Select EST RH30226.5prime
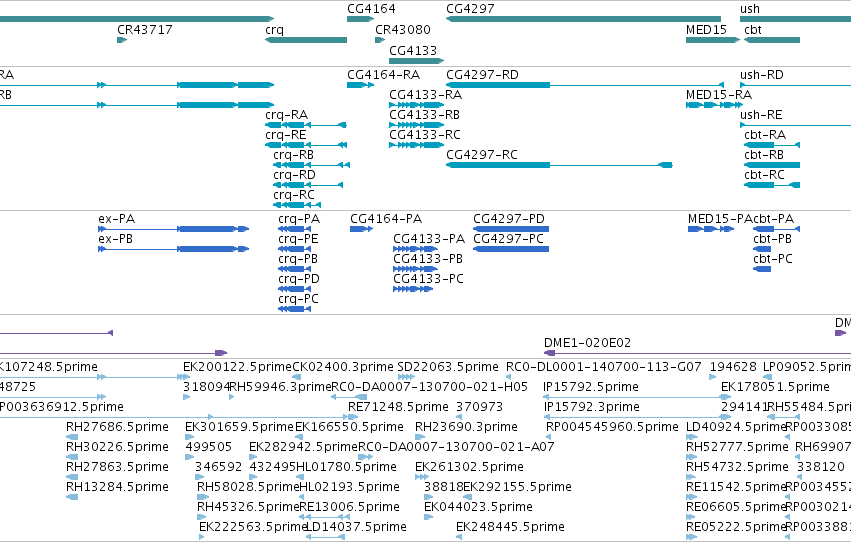Image resolution: width=851 pixels, height=542 pixels. pyautogui.click(x=117, y=447)
